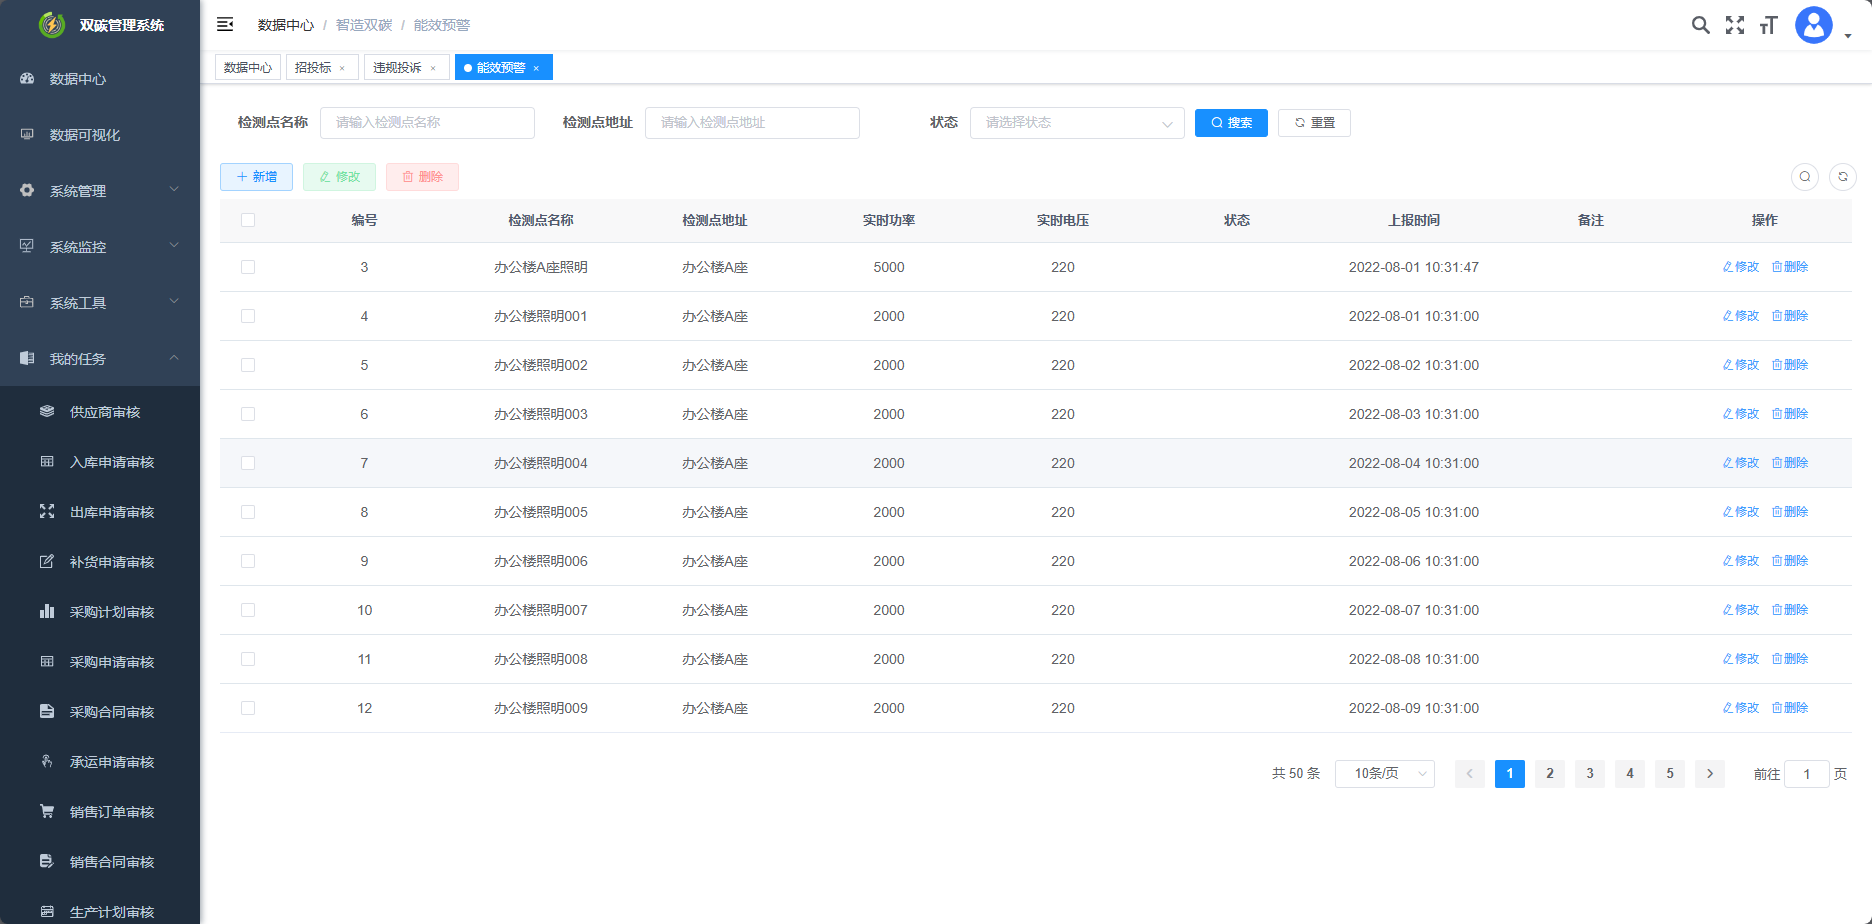Screen dimensions: 1872x924
Task: Check the row for 办公楼照明002
Action: coord(248,365)
